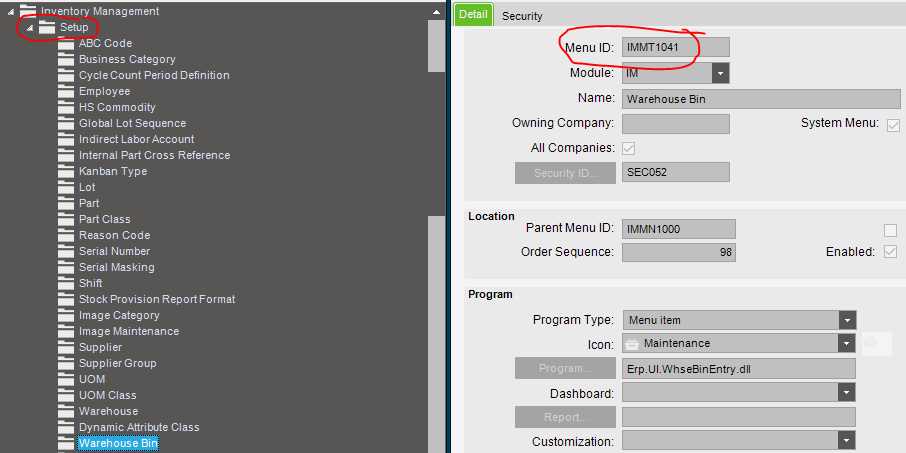Click the Report... button
906x453 pixels.
click(x=566, y=417)
